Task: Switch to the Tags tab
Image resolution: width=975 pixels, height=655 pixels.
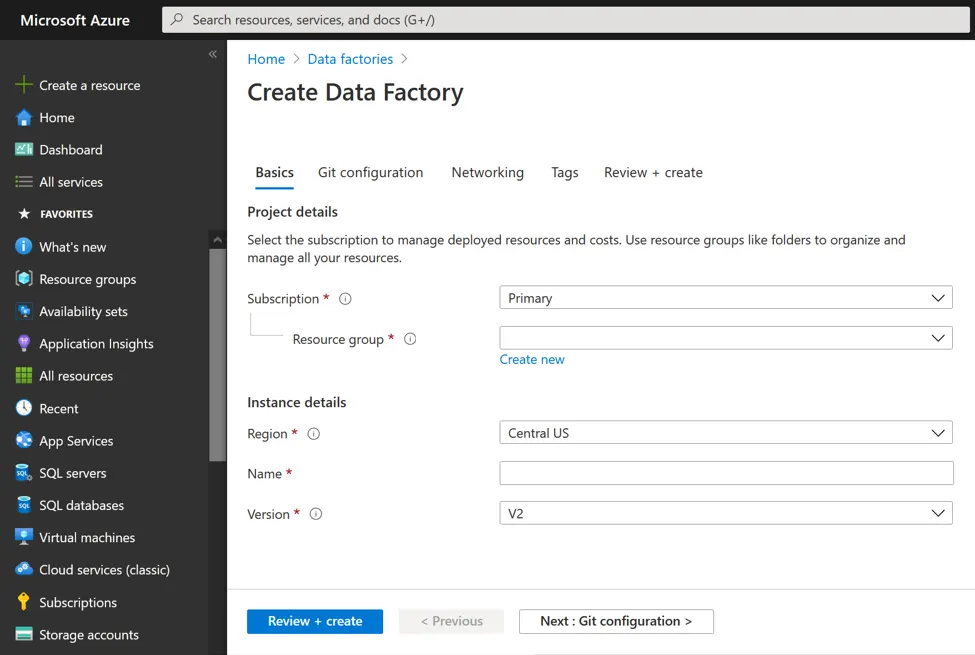Action: click(565, 172)
